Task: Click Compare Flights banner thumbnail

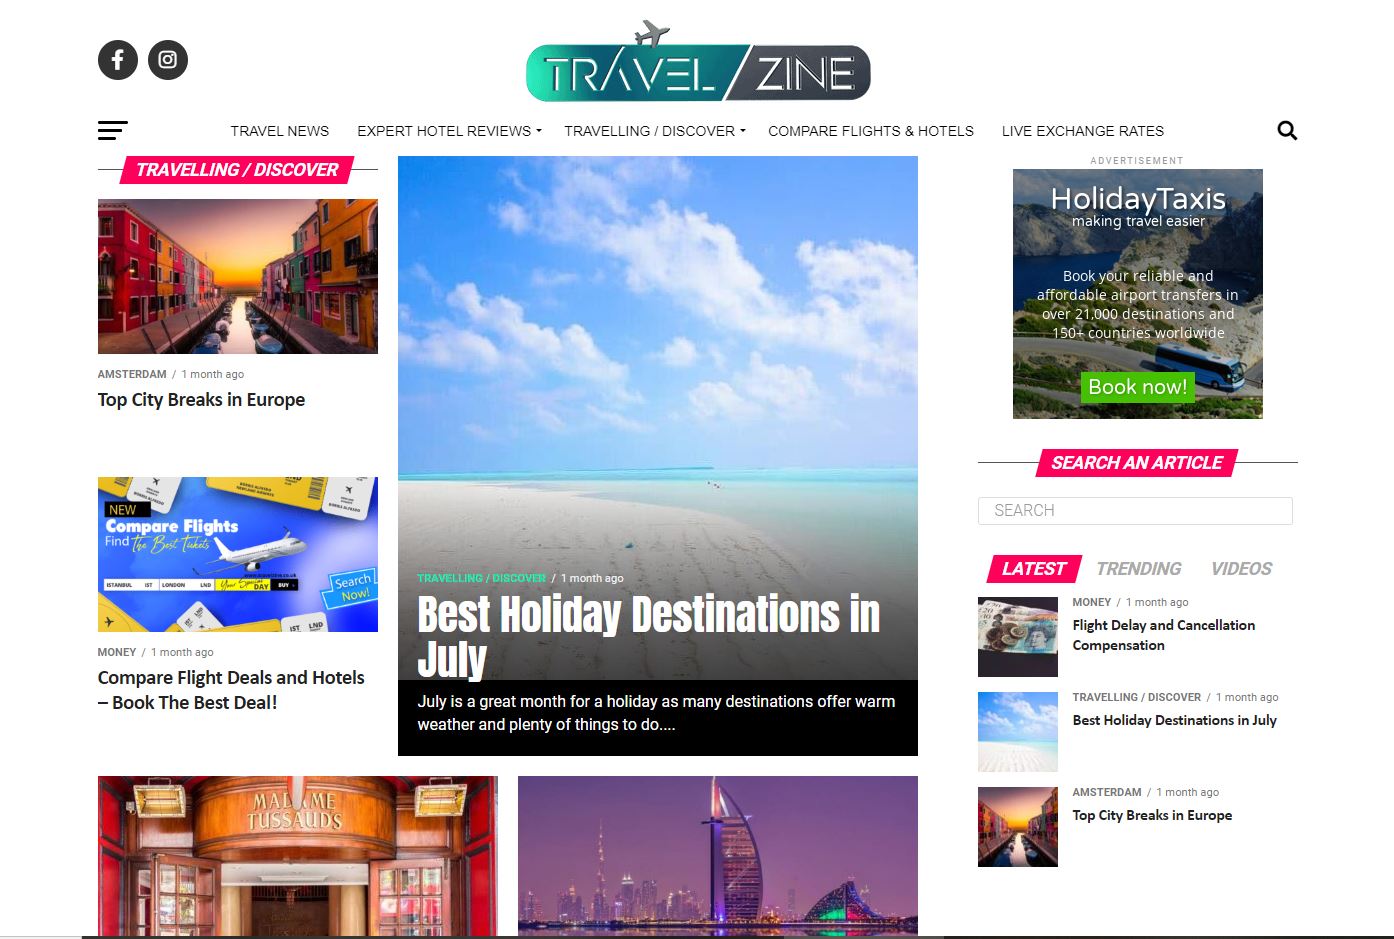Action: [x=238, y=554]
